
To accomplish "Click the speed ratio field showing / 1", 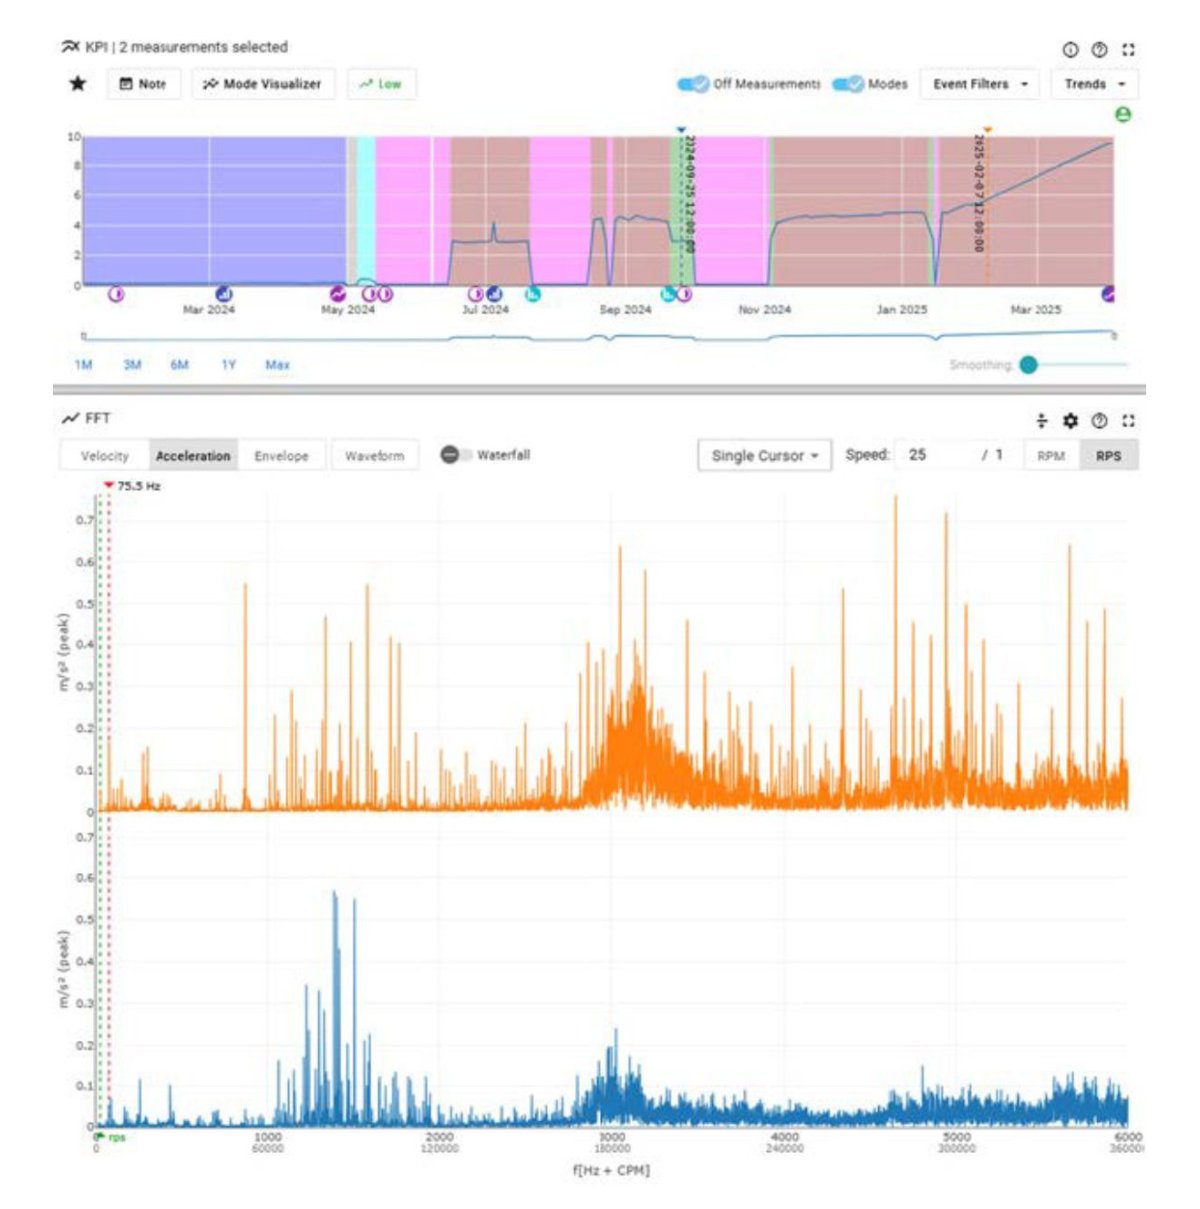I will [994, 455].
